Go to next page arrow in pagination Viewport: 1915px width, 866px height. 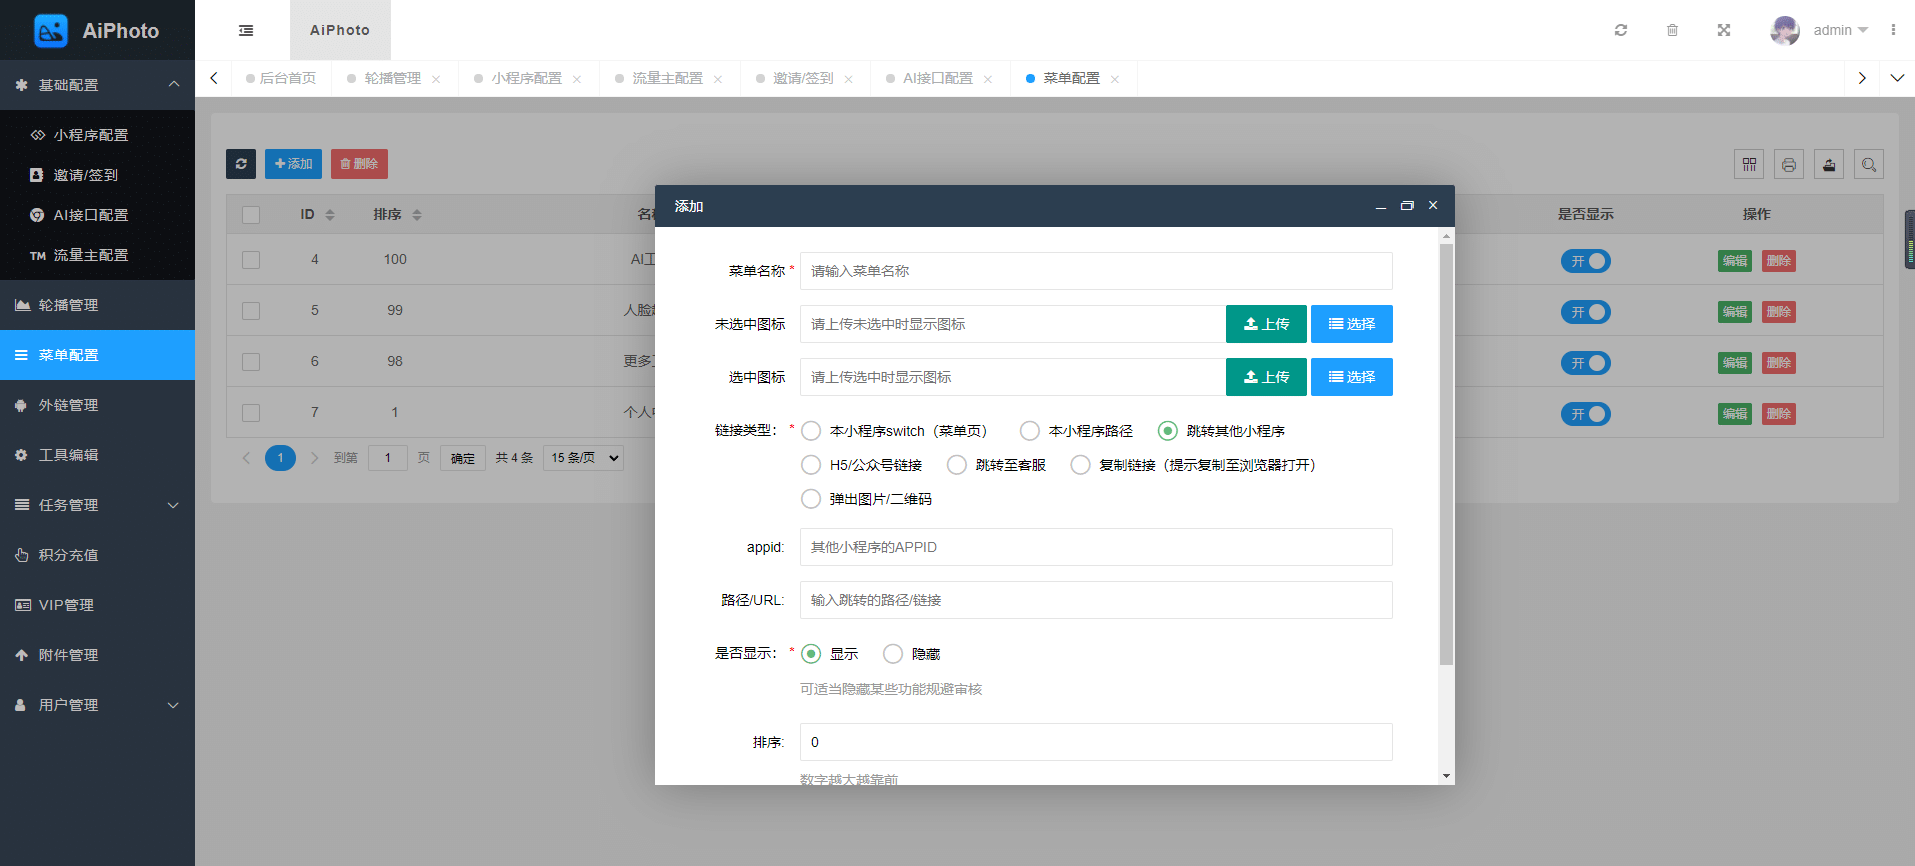pyautogui.click(x=314, y=458)
